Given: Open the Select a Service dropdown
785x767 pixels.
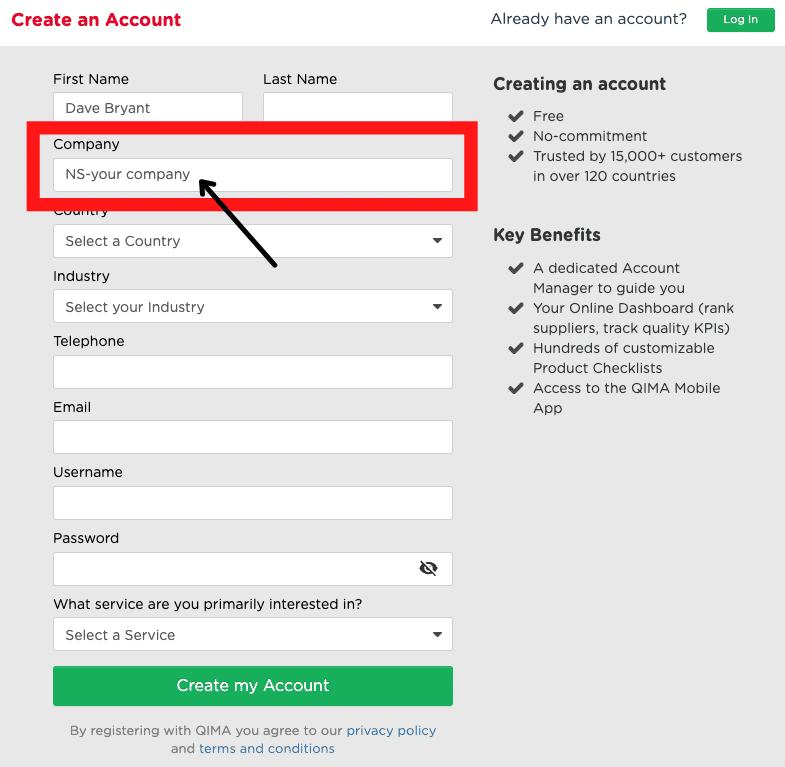Looking at the screenshot, I should [x=253, y=634].
